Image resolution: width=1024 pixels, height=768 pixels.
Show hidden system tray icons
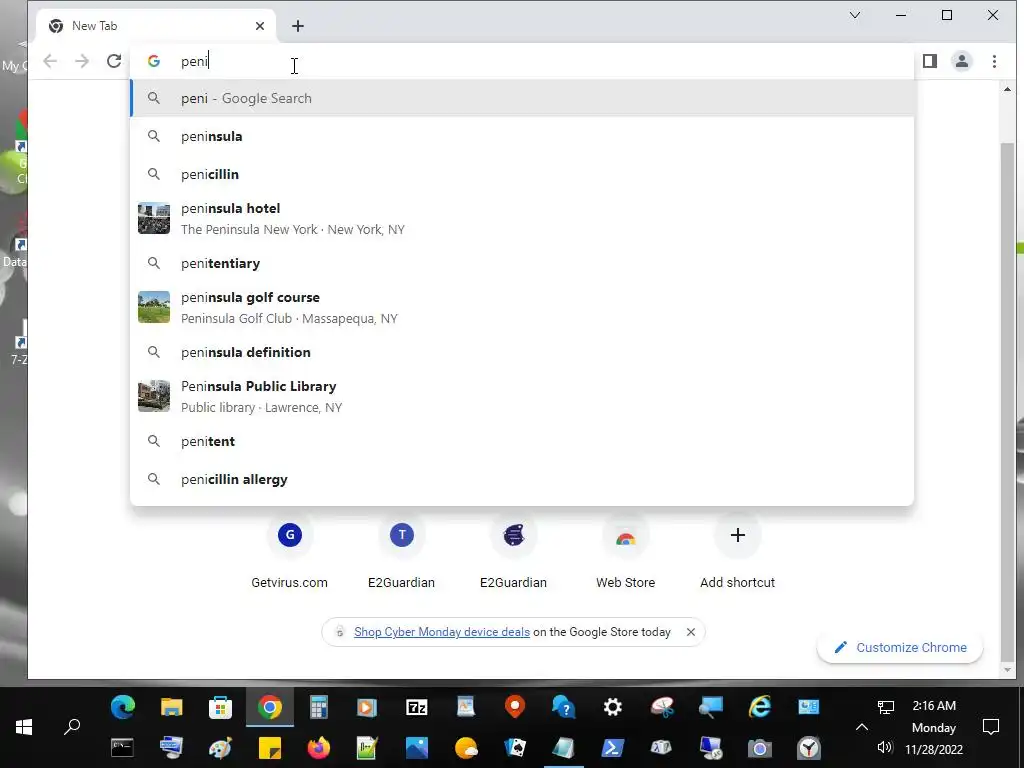[x=861, y=727]
